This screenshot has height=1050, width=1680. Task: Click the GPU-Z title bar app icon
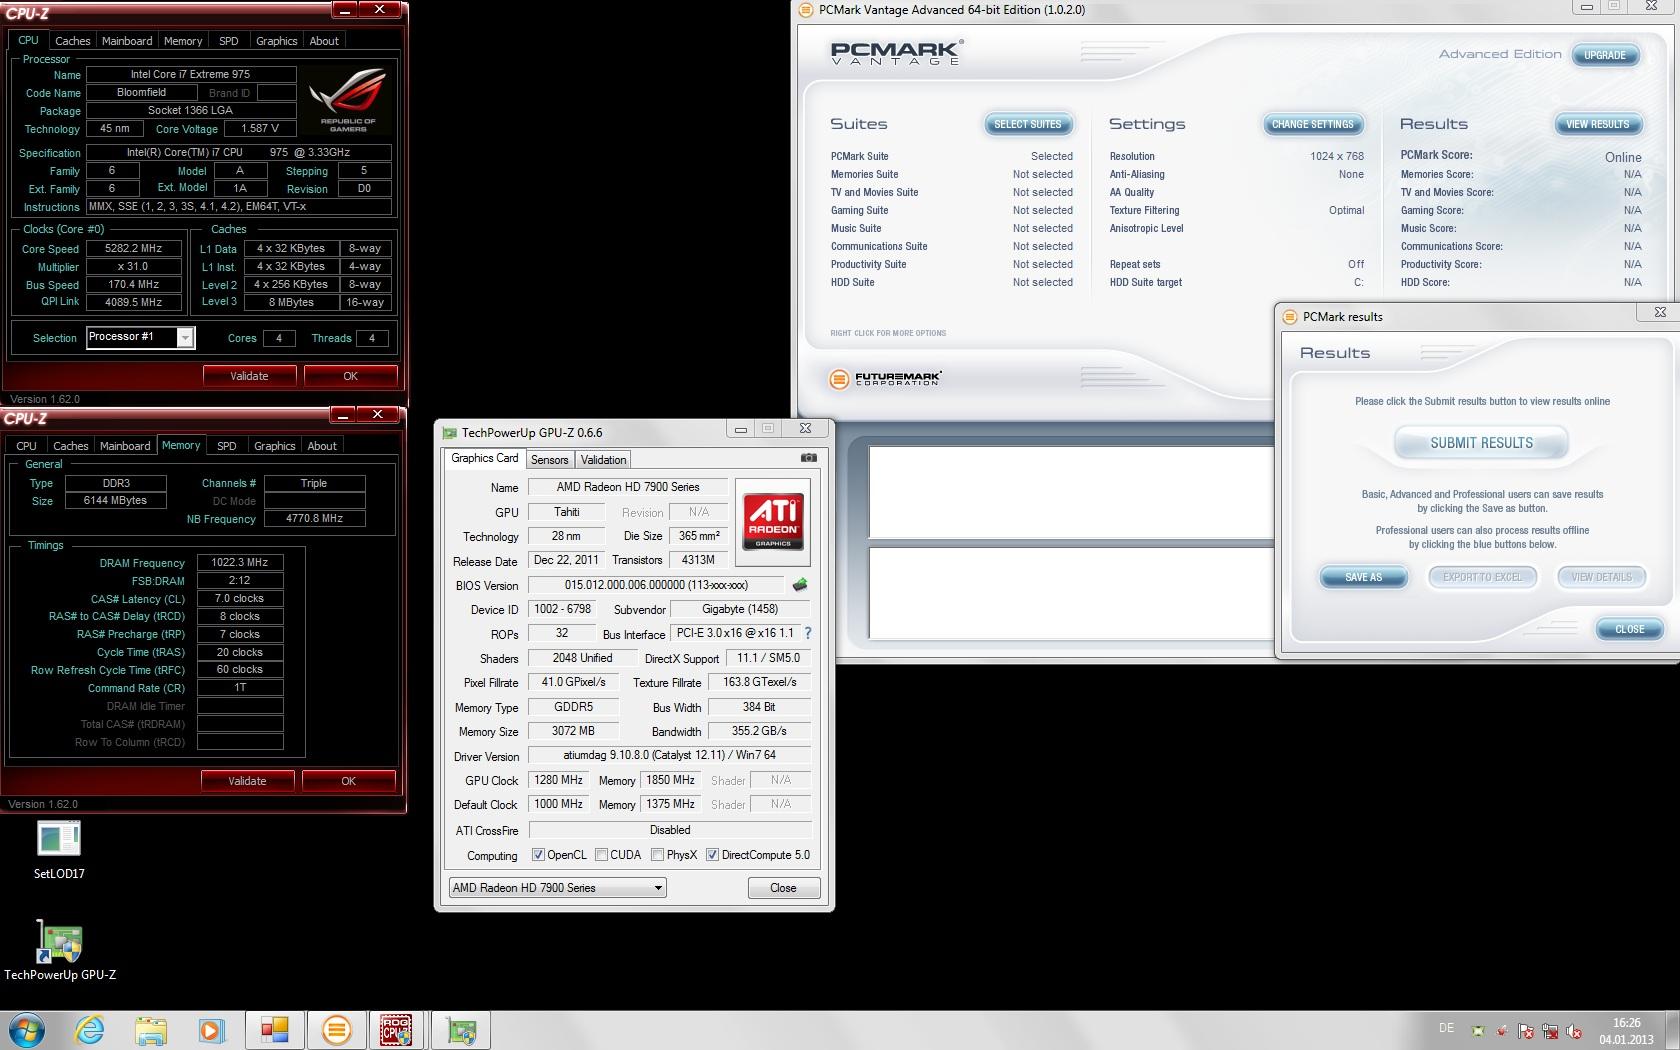[449, 432]
